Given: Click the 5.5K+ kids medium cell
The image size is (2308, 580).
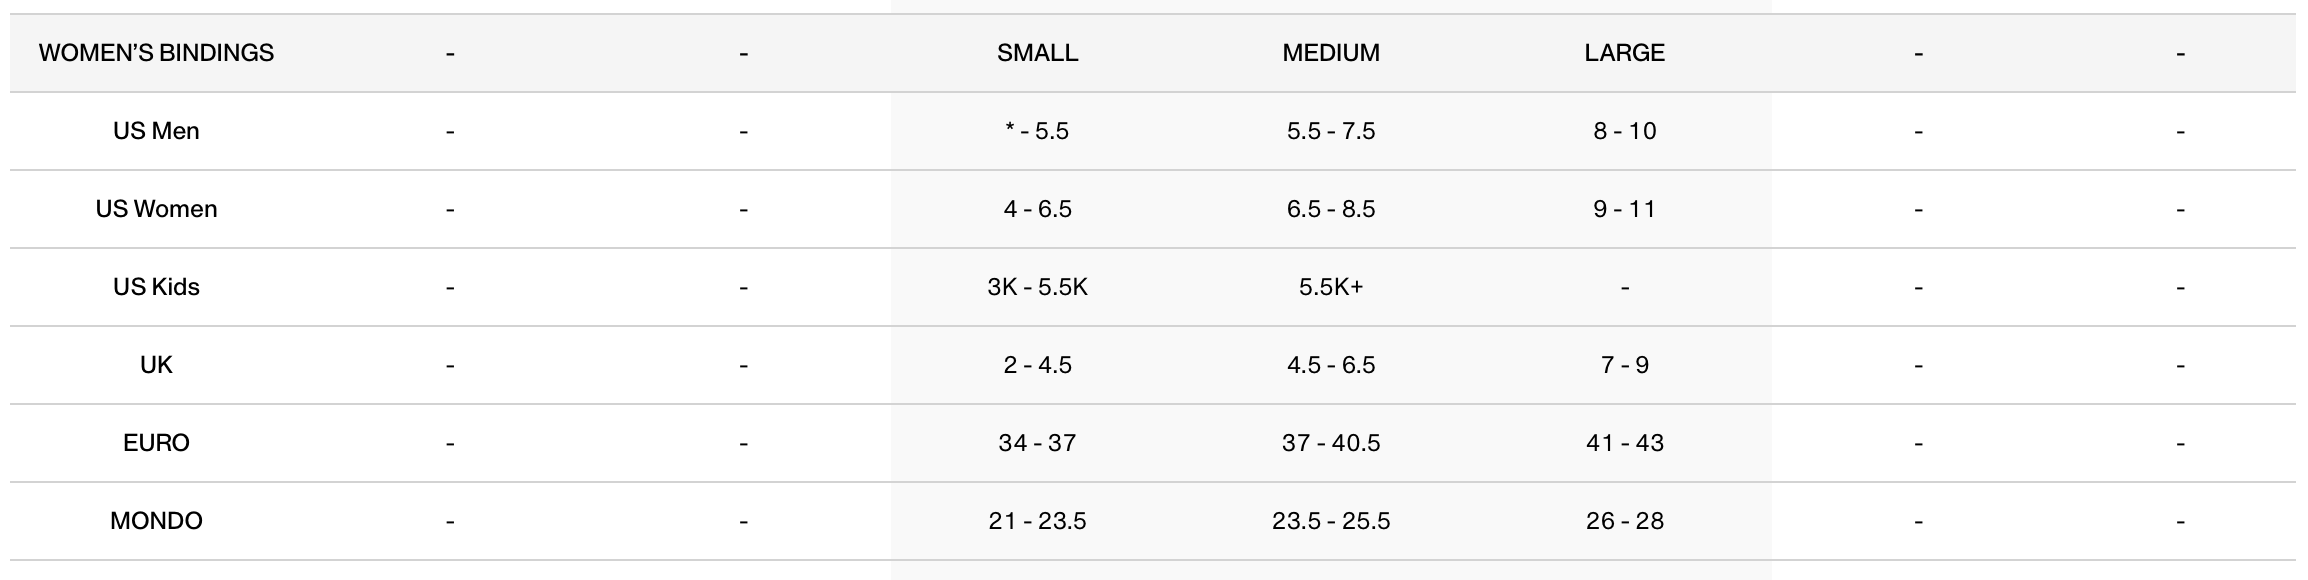Looking at the screenshot, I should pyautogui.click(x=1330, y=287).
